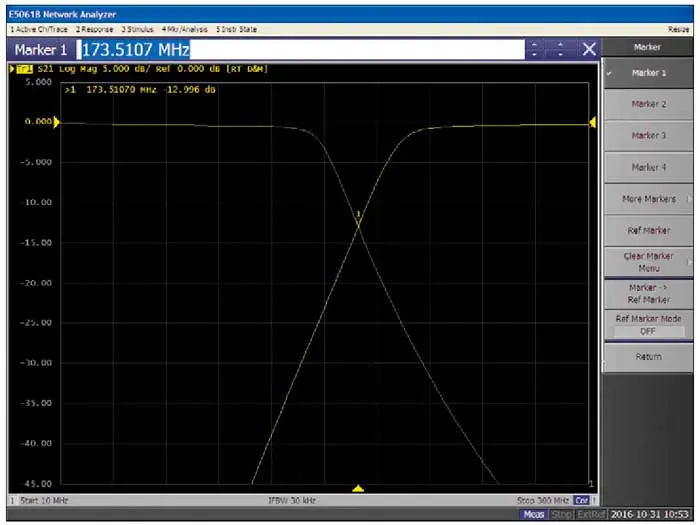Image resolution: width=700 pixels, height=525 pixels.
Task: Expand the More Markers submenu
Action: tap(648, 199)
